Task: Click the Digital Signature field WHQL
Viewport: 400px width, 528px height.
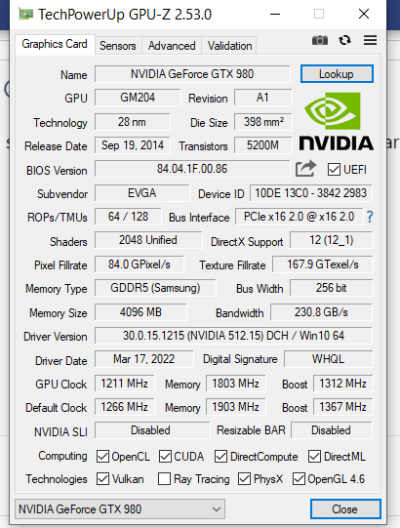Action: (328, 359)
